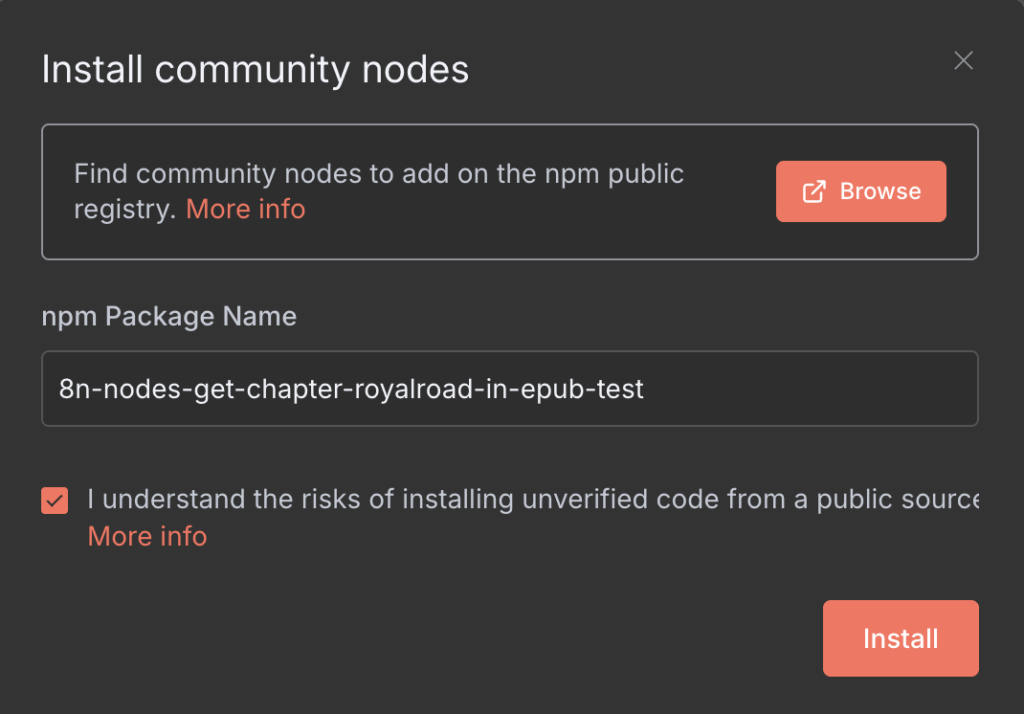Click the Find community nodes description text
The image size is (1024, 714).
[379, 191]
